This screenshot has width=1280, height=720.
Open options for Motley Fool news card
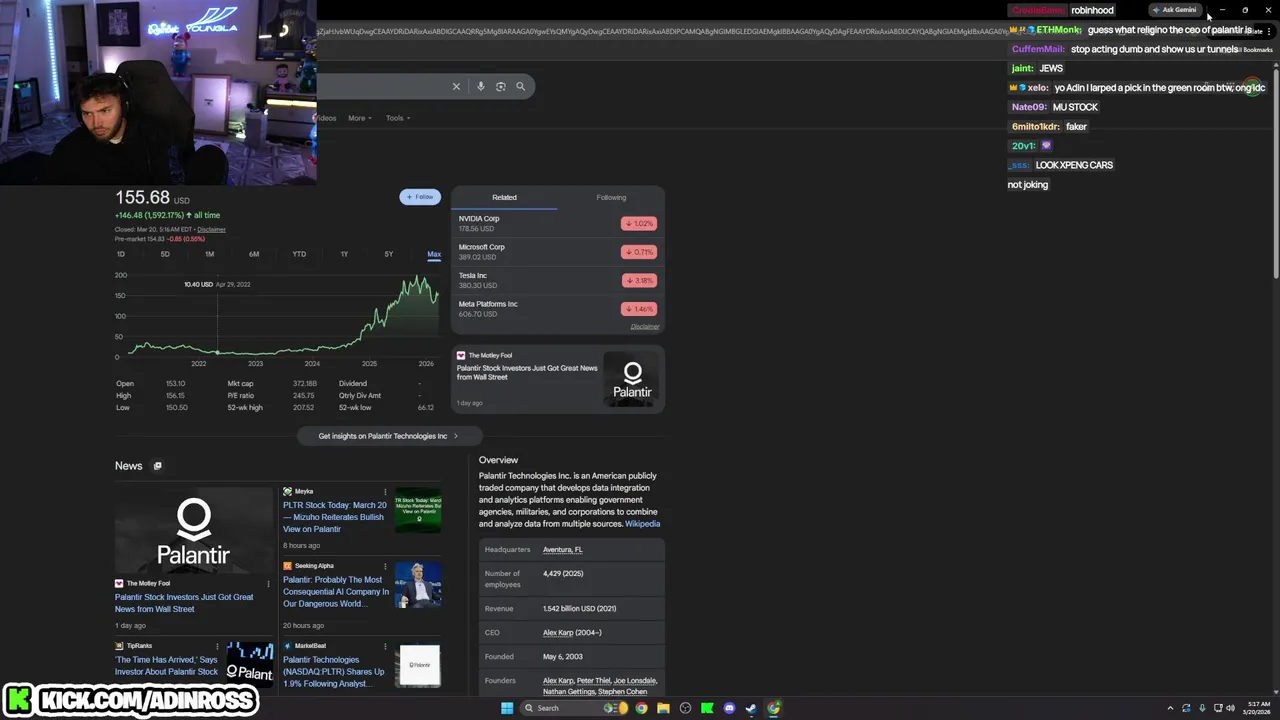pyautogui.click(x=268, y=583)
